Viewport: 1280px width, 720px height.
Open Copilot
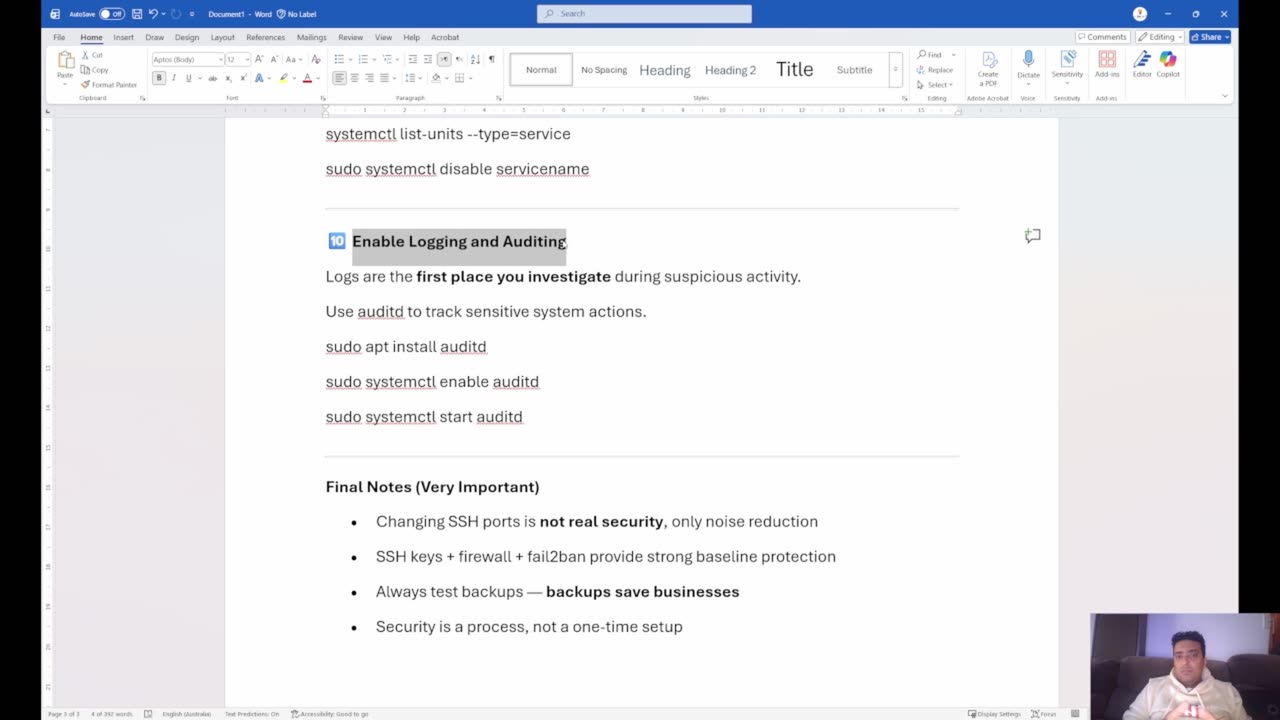[1168, 66]
